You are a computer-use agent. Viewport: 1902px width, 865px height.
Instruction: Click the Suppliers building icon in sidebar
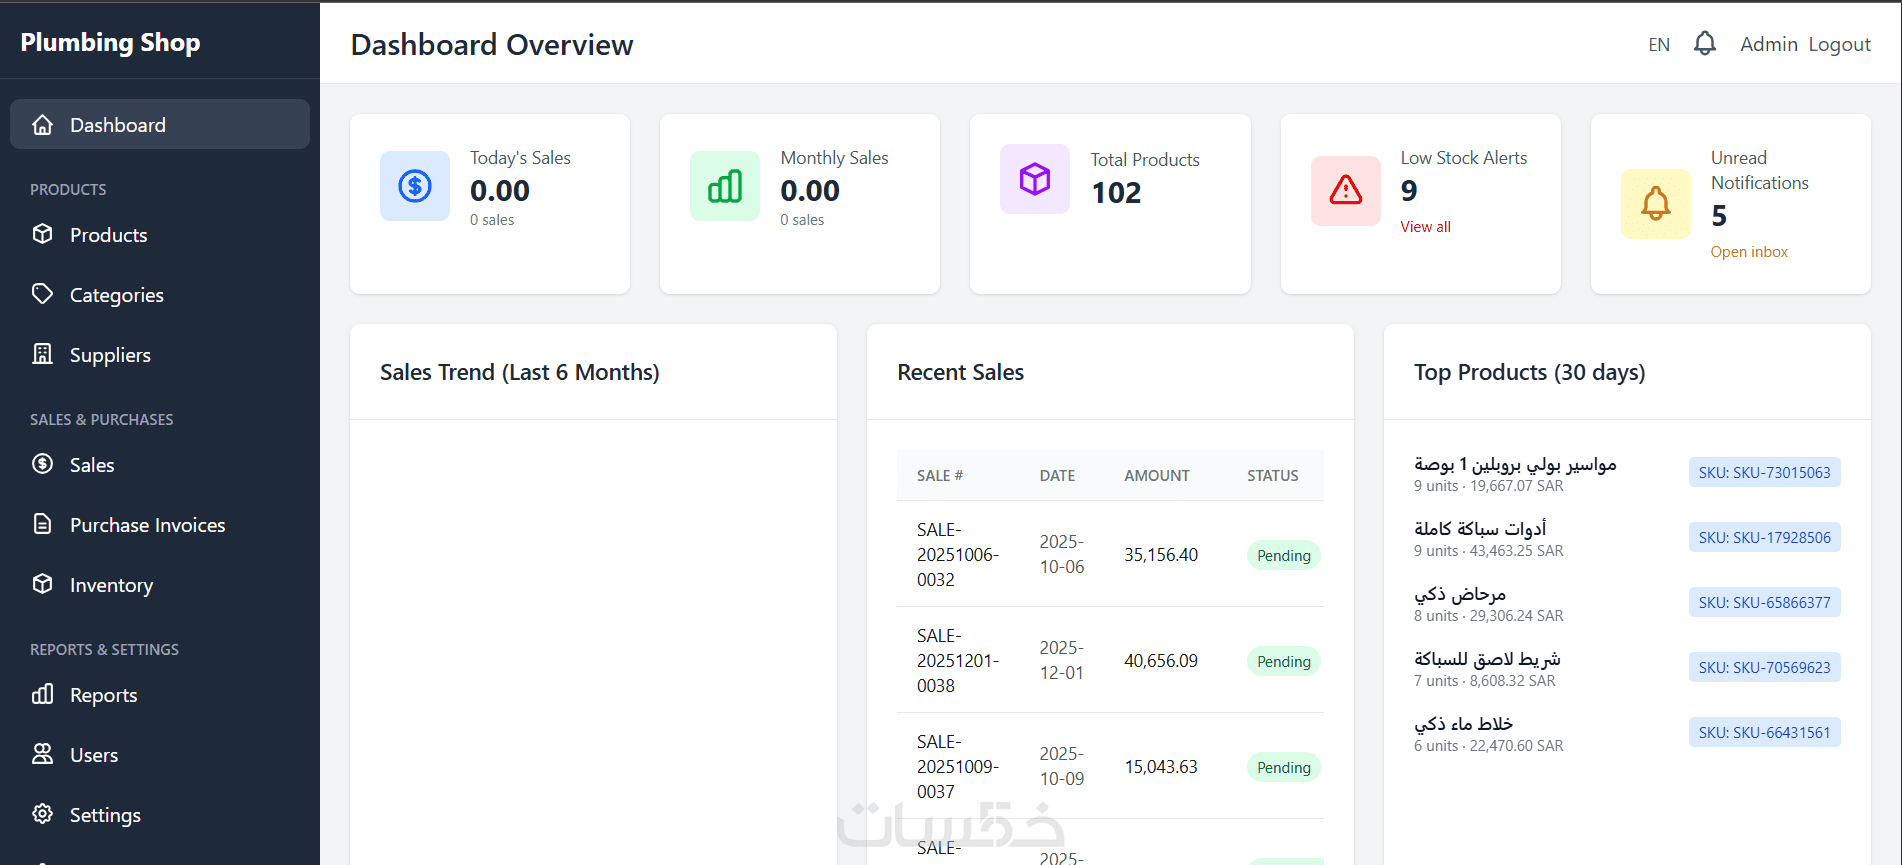pos(42,354)
